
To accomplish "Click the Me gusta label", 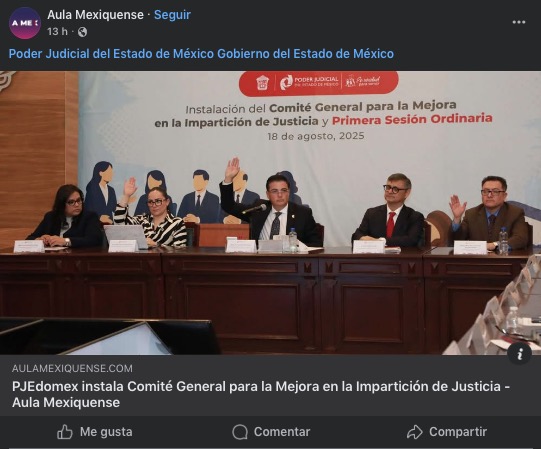I will [106, 432].
